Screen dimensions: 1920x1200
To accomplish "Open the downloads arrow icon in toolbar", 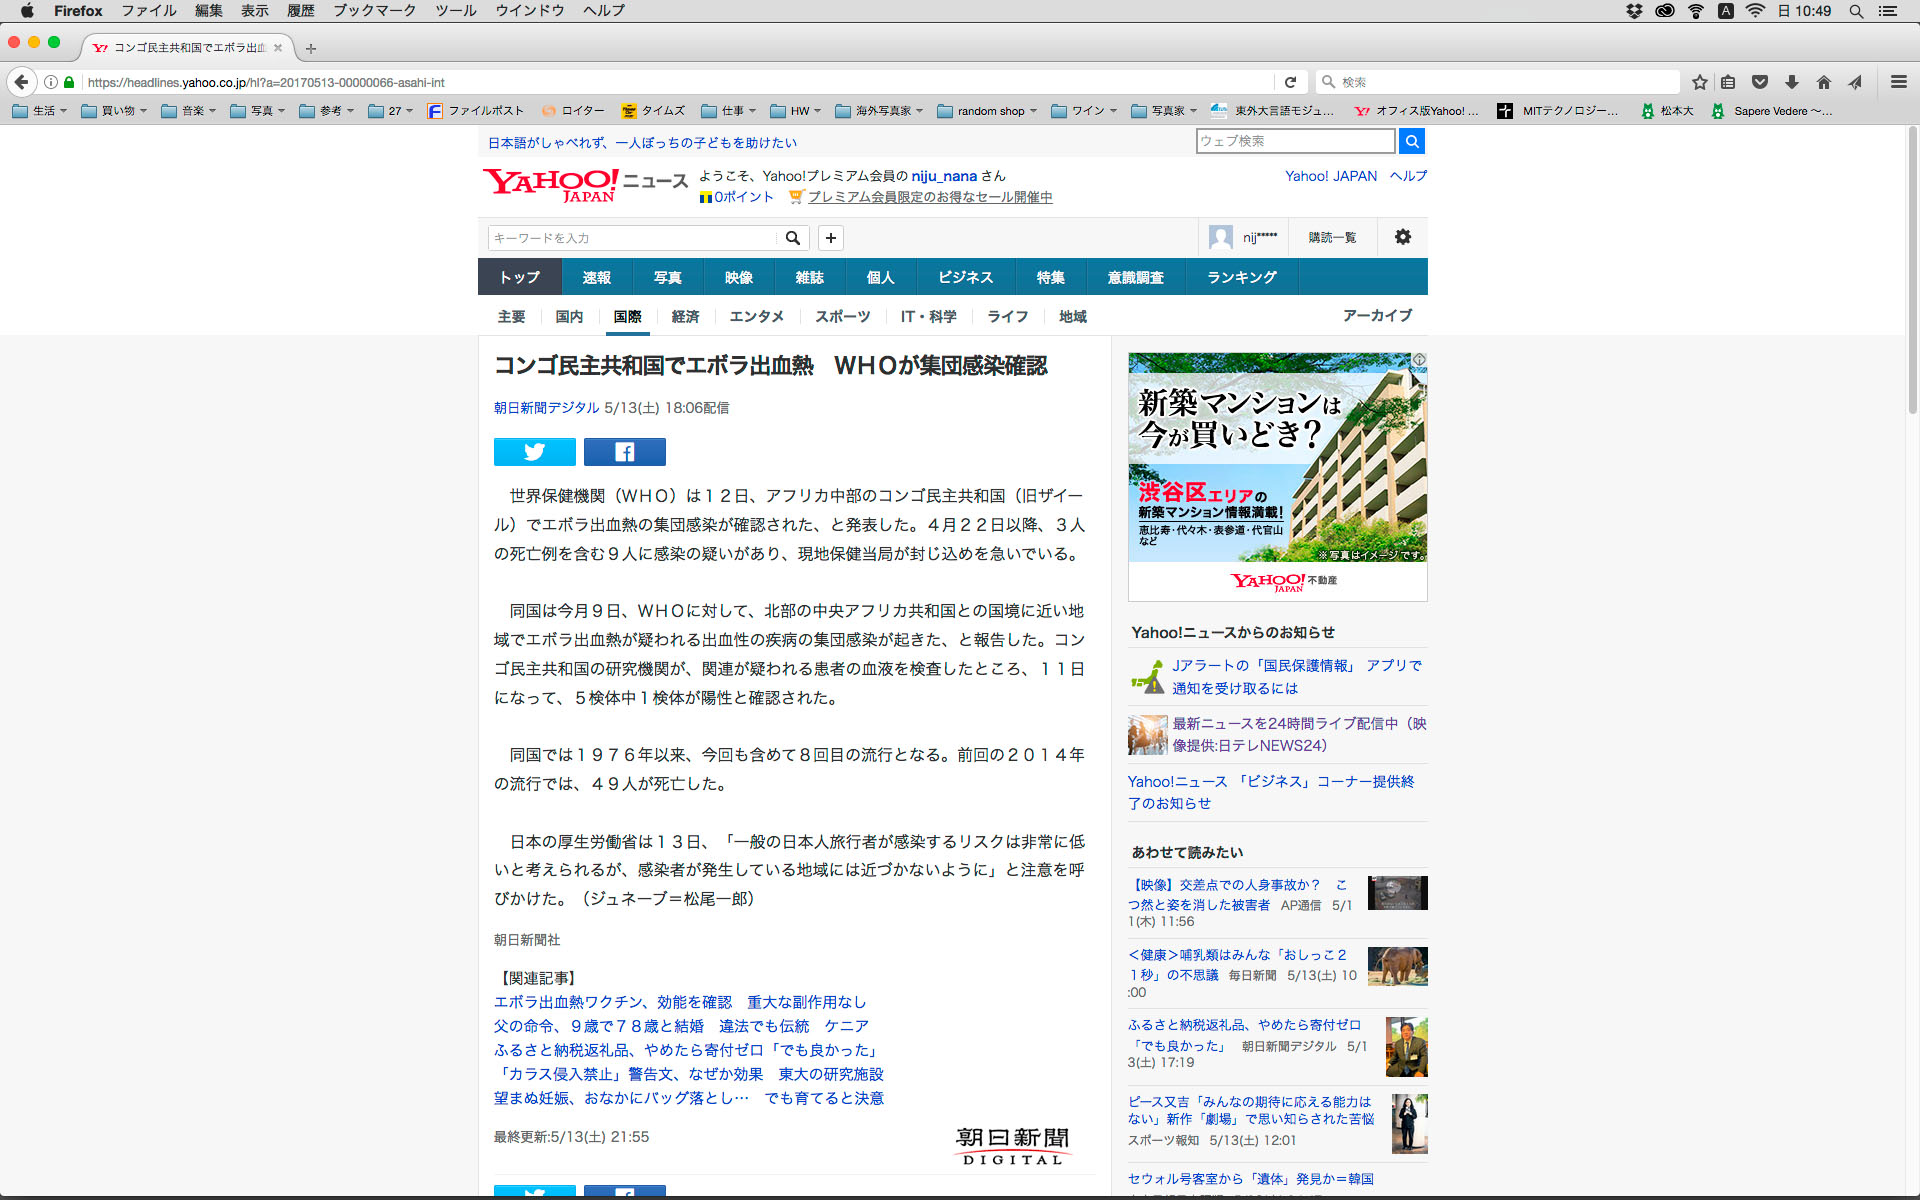I will coord(1791,82).
